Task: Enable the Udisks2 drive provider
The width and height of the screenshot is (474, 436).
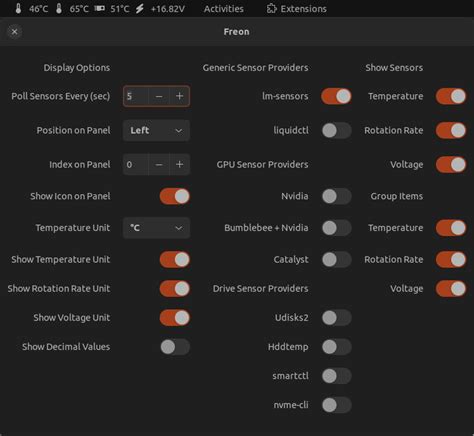Action: pos(336,318)
